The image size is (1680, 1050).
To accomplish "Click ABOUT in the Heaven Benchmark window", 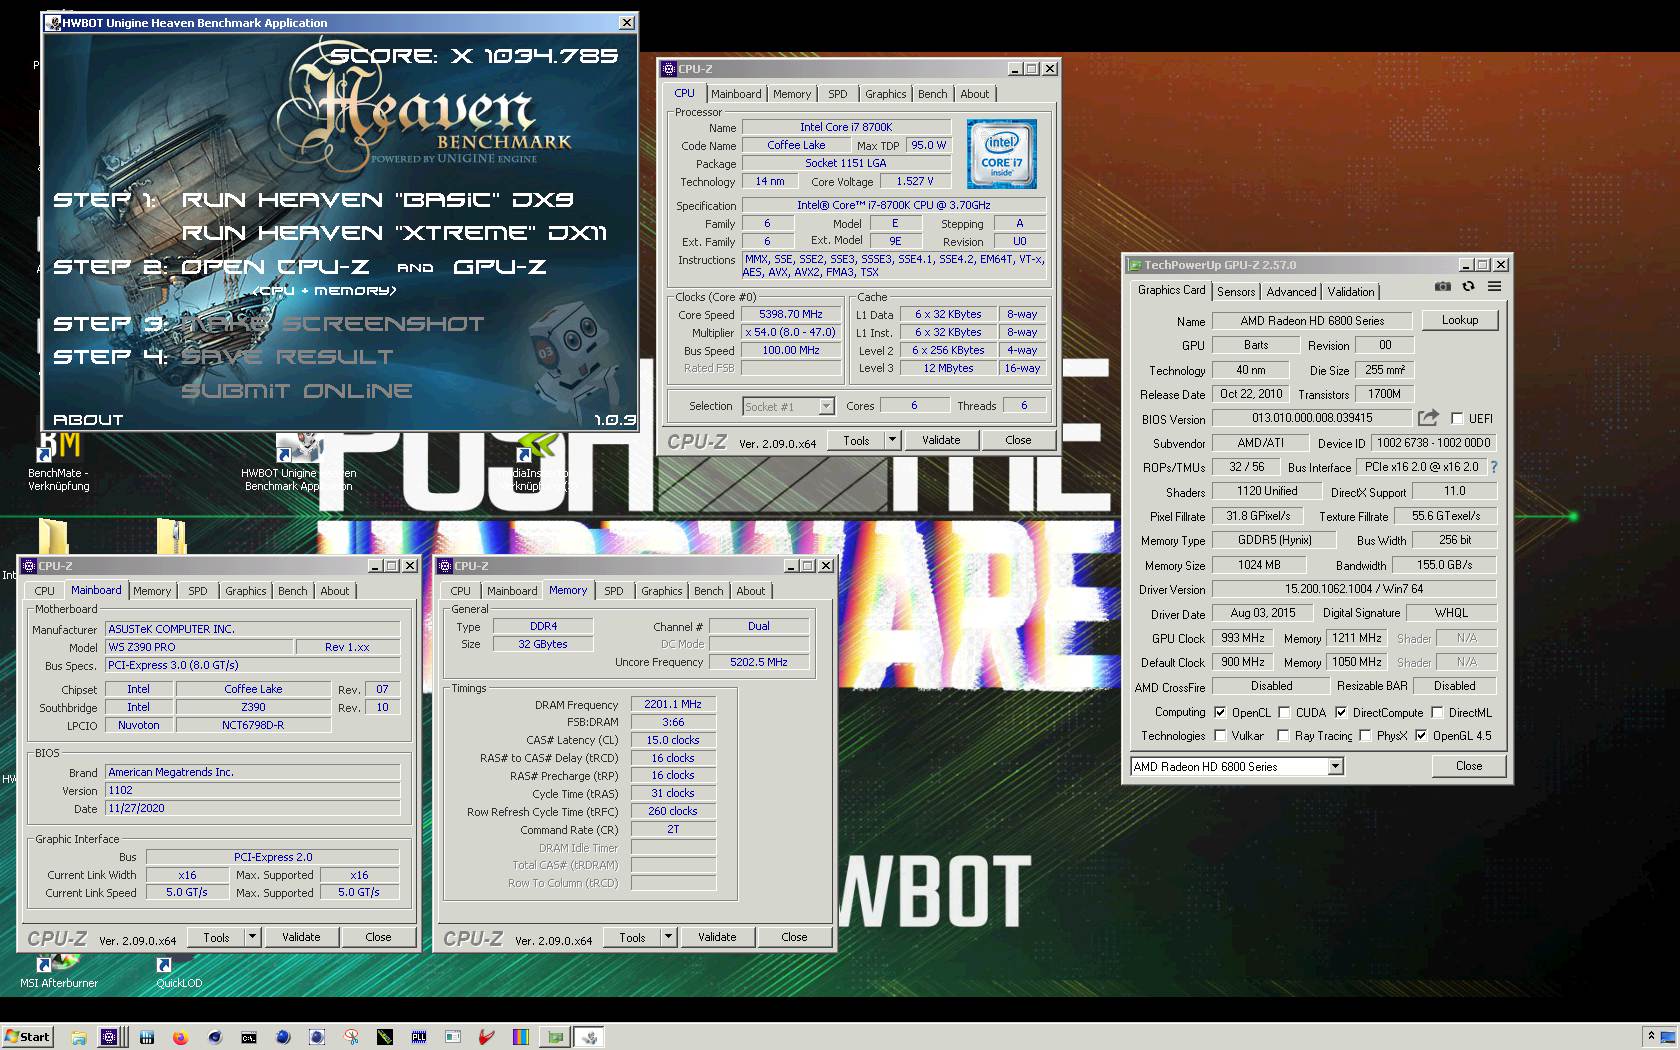I will 89,419.
